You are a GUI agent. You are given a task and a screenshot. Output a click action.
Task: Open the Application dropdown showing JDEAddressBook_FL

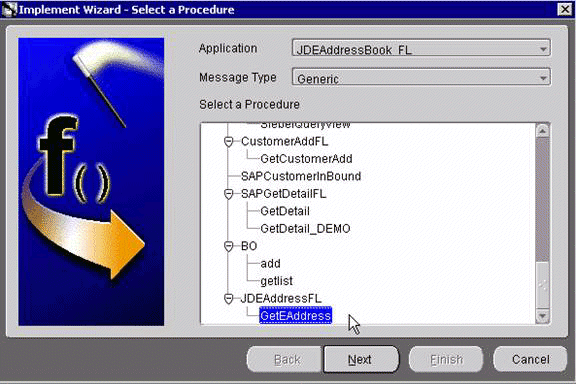(x=421, y=48)
